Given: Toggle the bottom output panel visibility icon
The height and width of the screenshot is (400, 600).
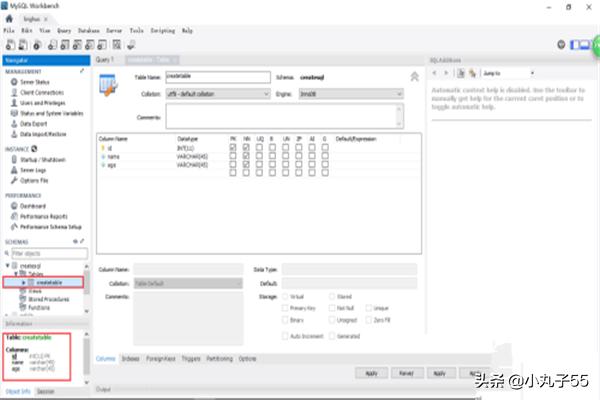Looking at the screenshot, I should click(585, 45).
